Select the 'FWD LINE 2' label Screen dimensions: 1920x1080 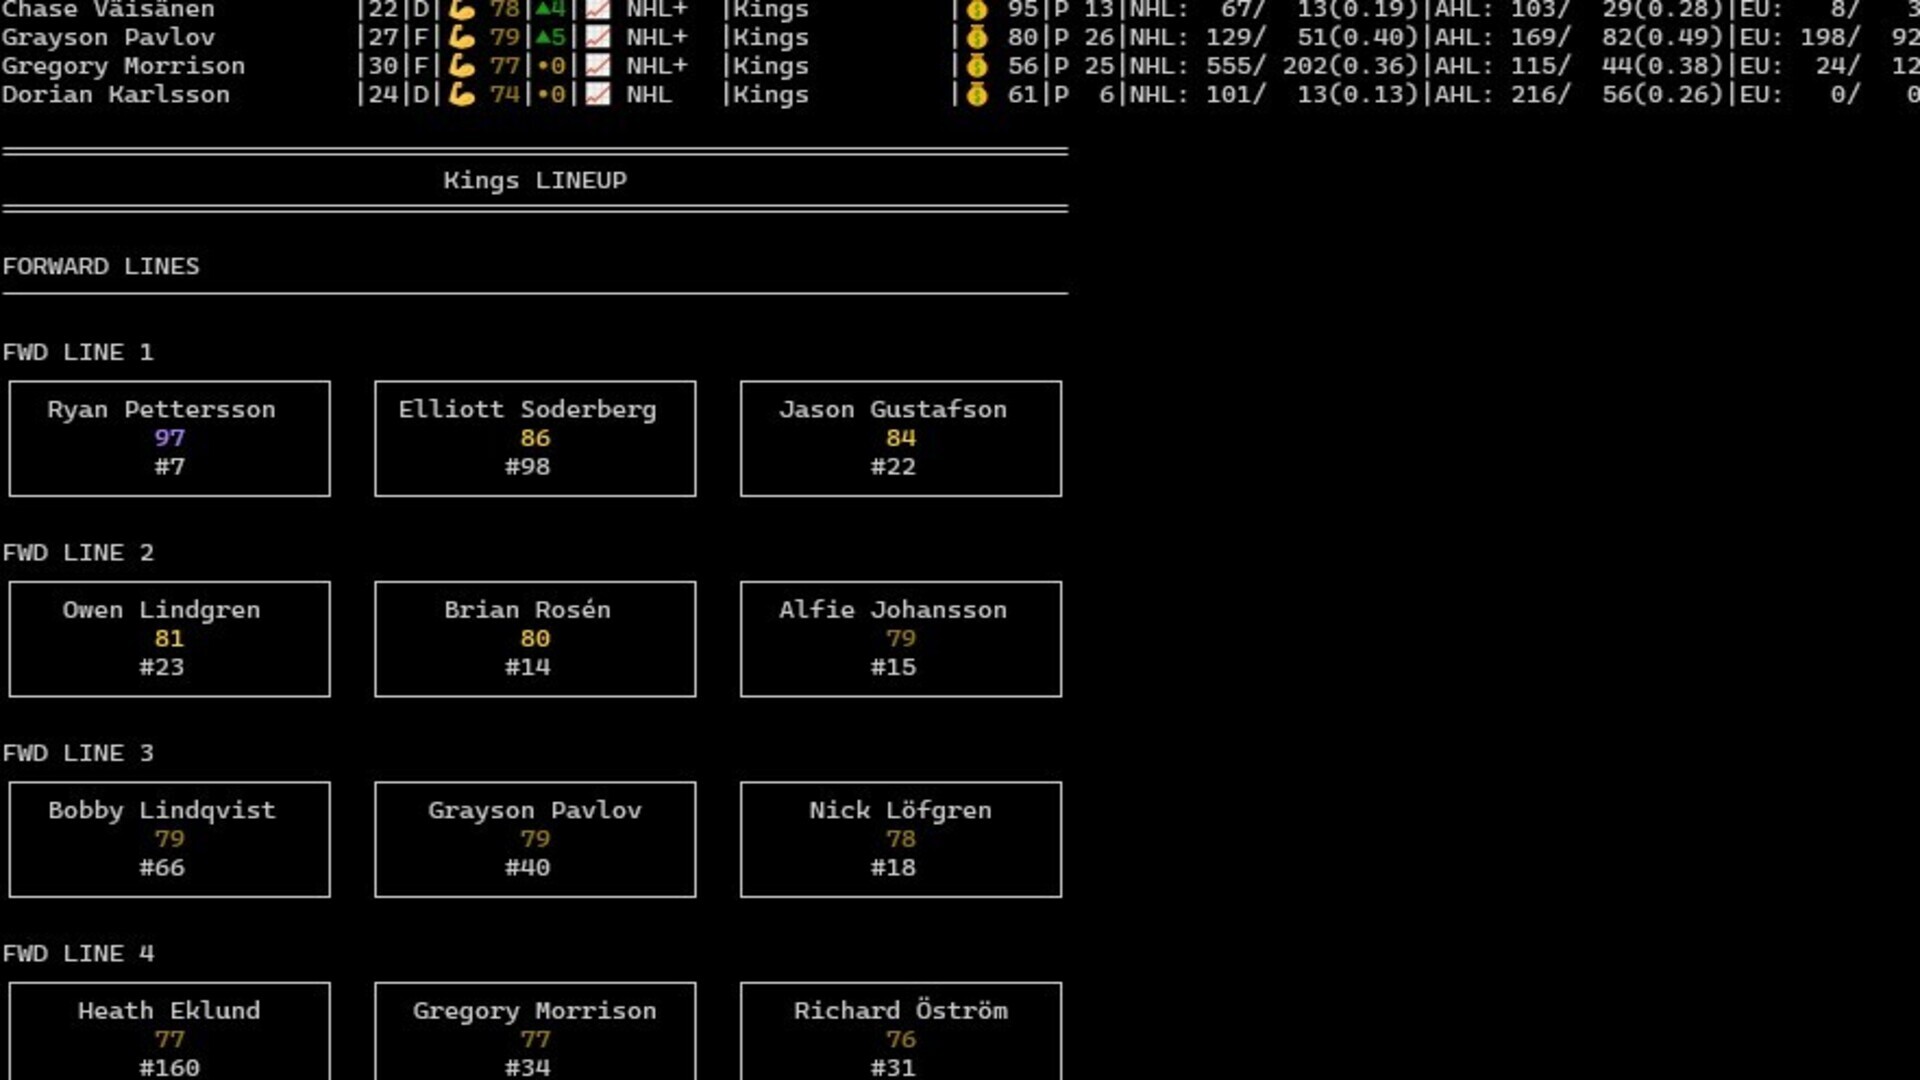coord(78,553)
